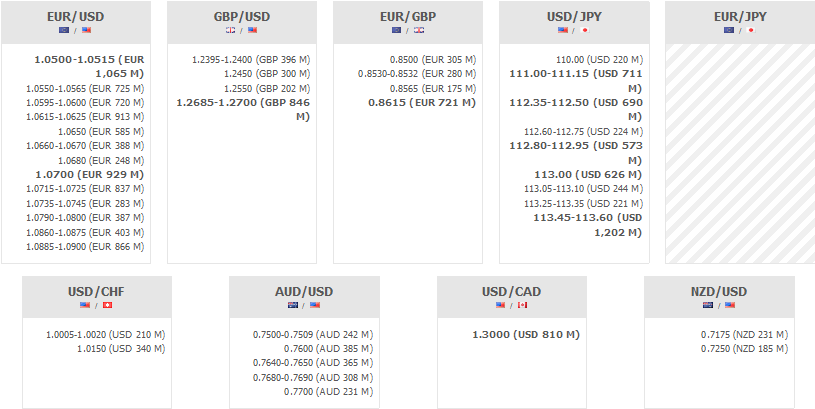Select the 1.2685-1.2700 GBP 846 M entry
This screenshot has height=409, width=815.
point(243,109)
